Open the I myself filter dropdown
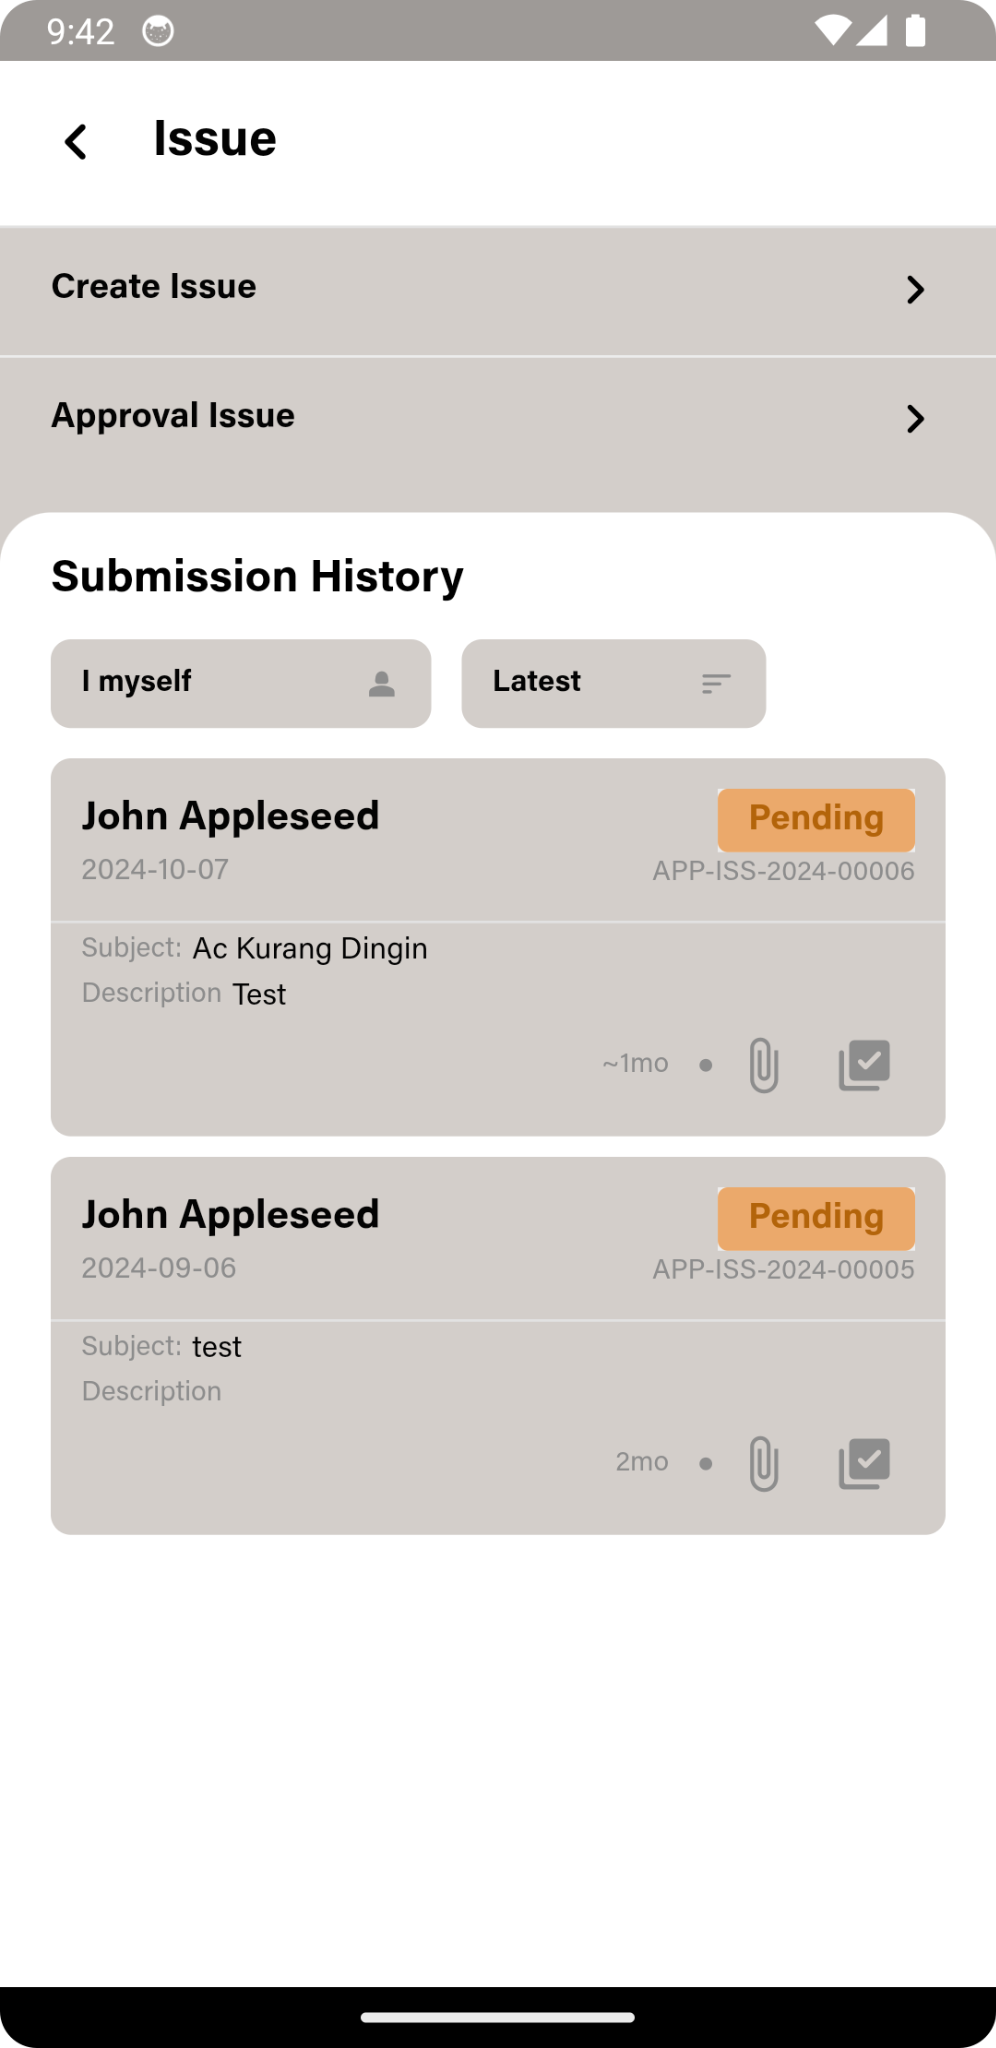The image size is (996, 2048). click(x=240, y=683)
